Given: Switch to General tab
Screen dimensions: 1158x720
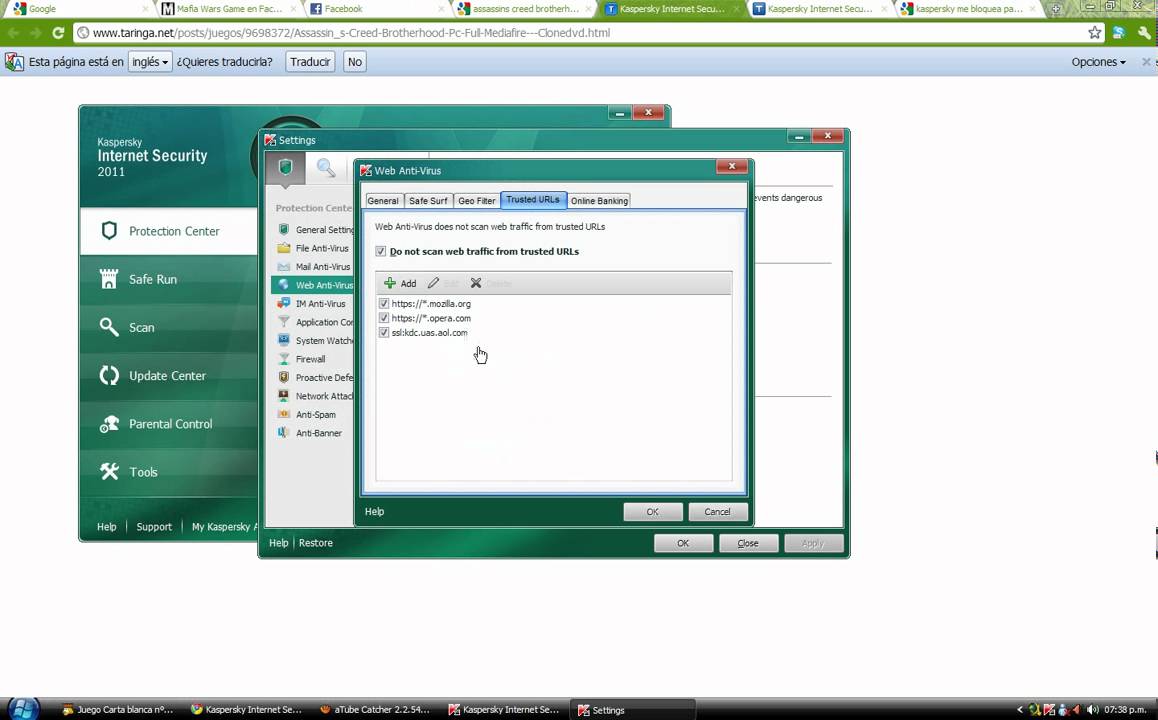Looking at the screenshot, I should pyautogui.click(x=383, y=201).
